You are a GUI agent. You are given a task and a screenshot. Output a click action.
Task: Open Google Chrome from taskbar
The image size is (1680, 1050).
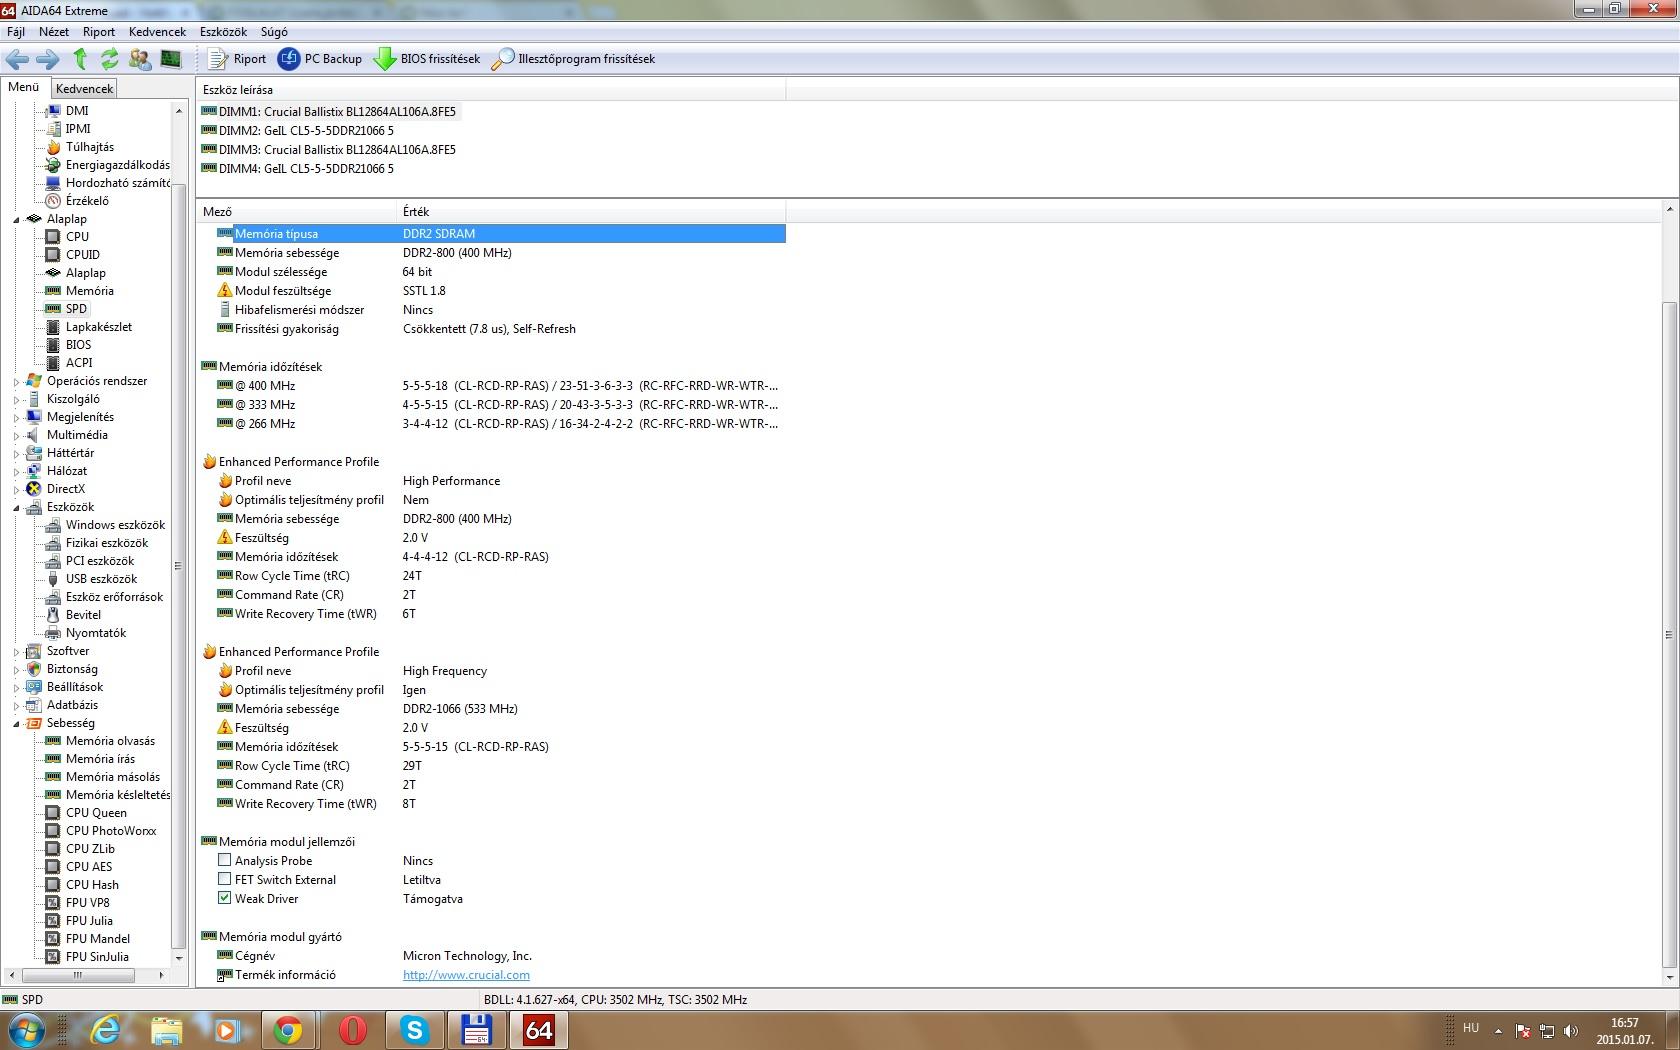click(x=288, y=1030)
